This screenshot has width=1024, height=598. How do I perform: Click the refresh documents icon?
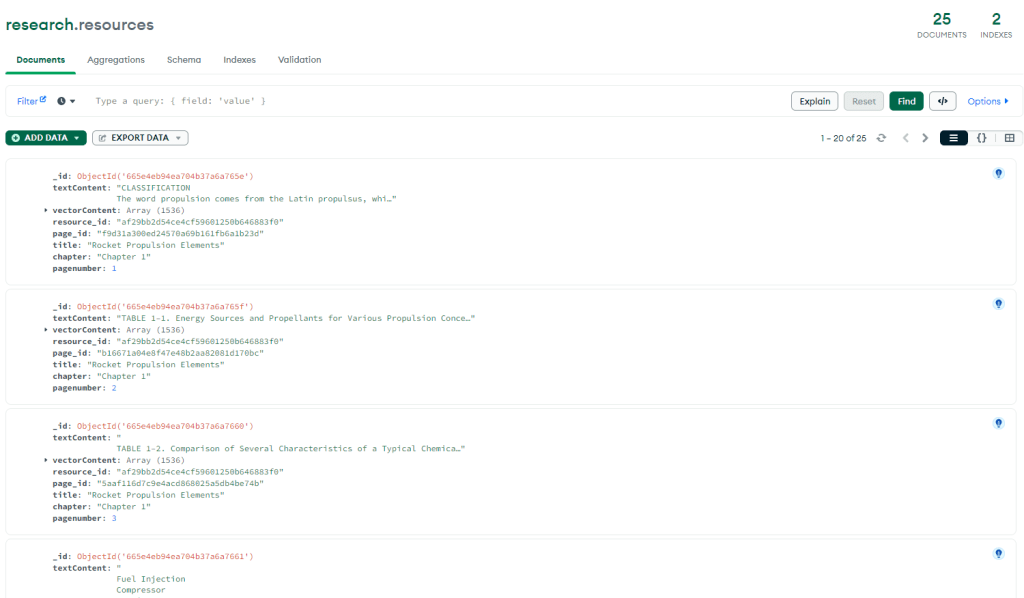(881, 138)
